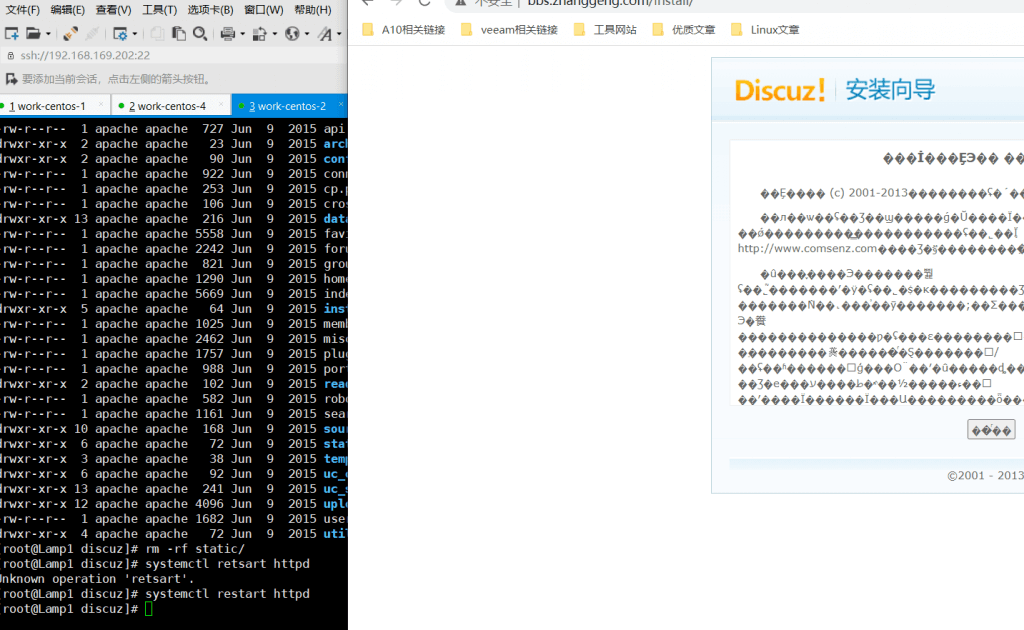Click the add-current-session arrow icon
Image resolution: width=1024 pixels, height=630 pixels.
pos(11,79)
